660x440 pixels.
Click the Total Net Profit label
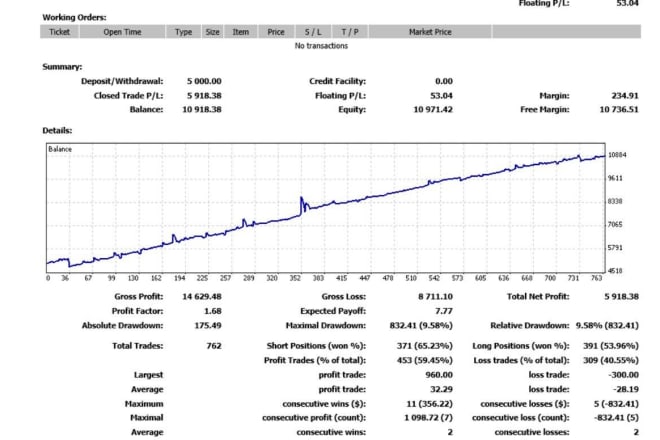click(538, 296)
